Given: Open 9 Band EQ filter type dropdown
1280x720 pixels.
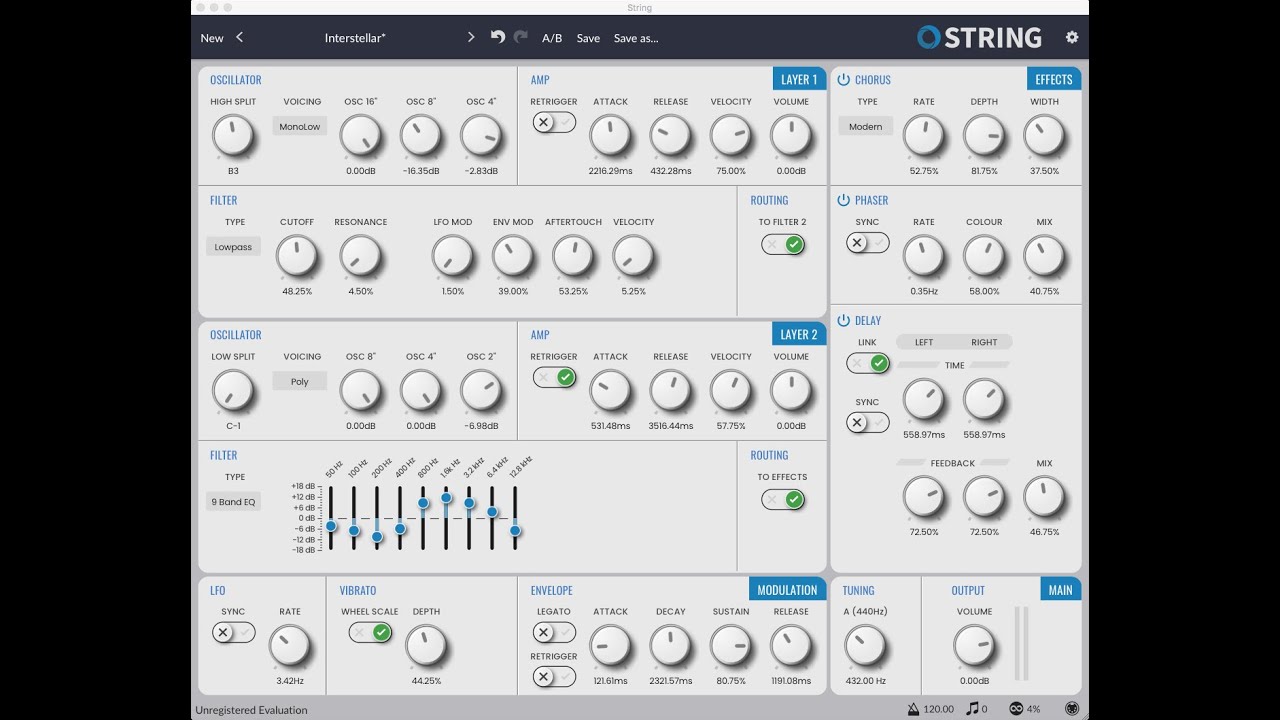Looking at the screenshot, I should (233, 502).
